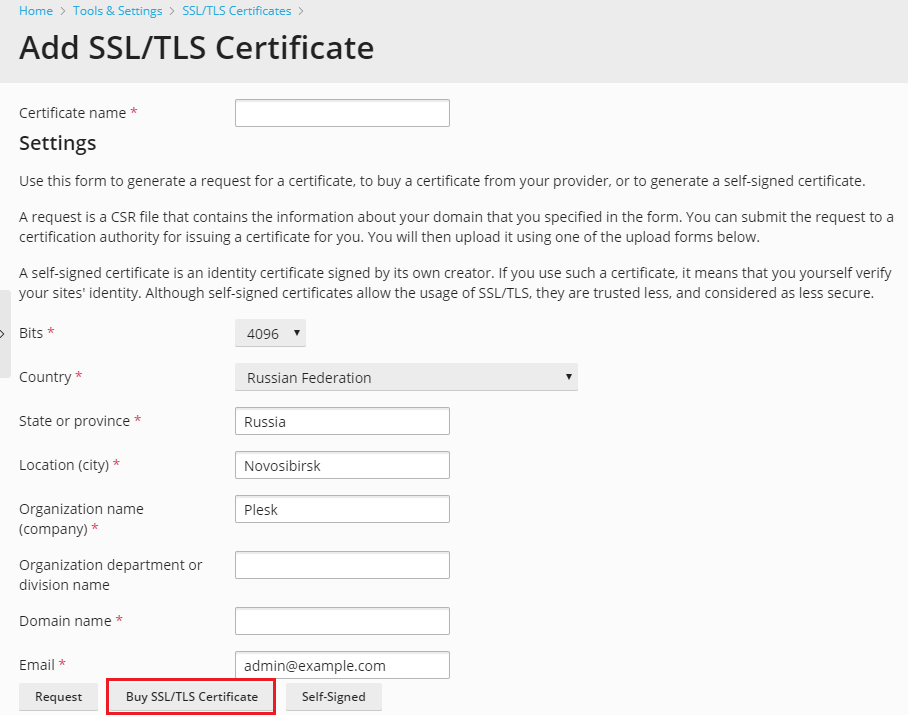
Task: Click the 'Settings' section heading
Action: 58,143
